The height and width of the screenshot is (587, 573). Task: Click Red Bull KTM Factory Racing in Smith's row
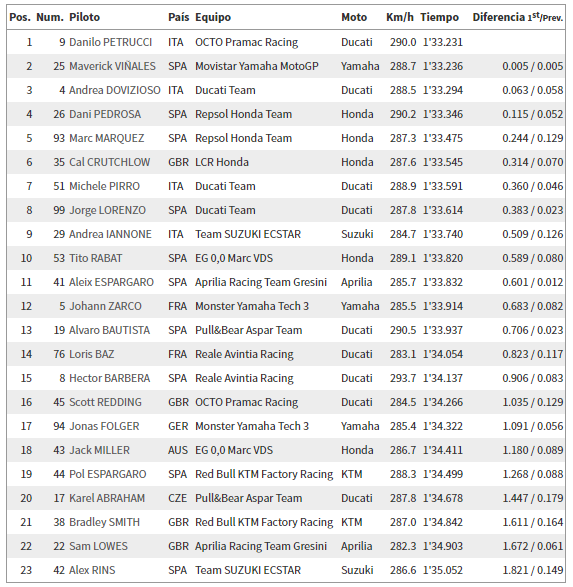264,522
